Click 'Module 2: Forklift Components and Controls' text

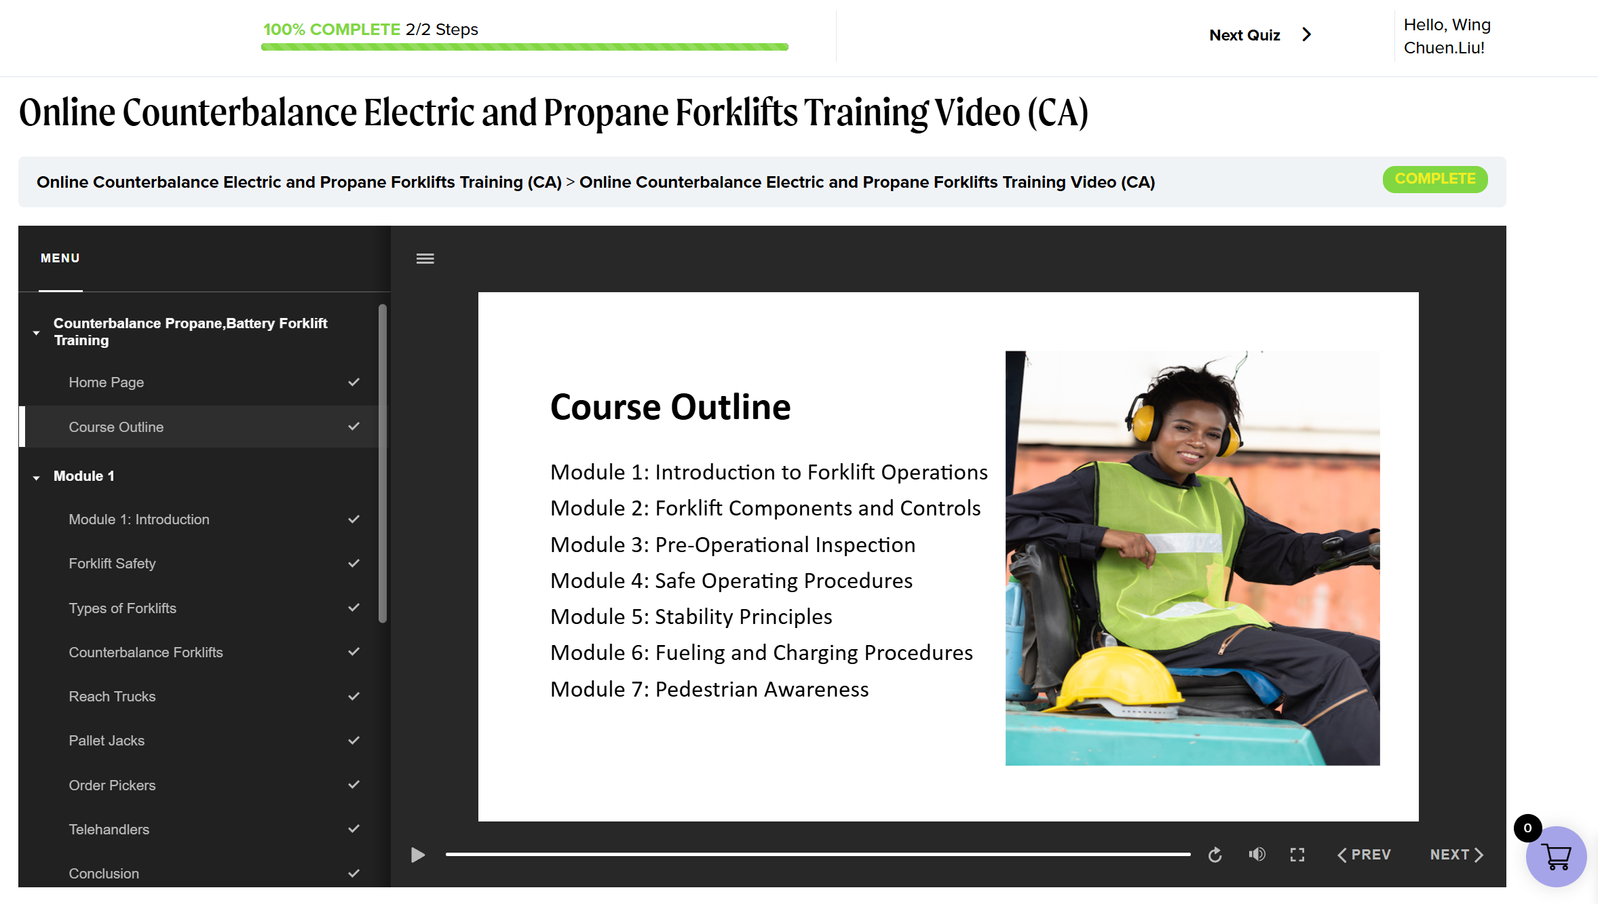[765, 508]
